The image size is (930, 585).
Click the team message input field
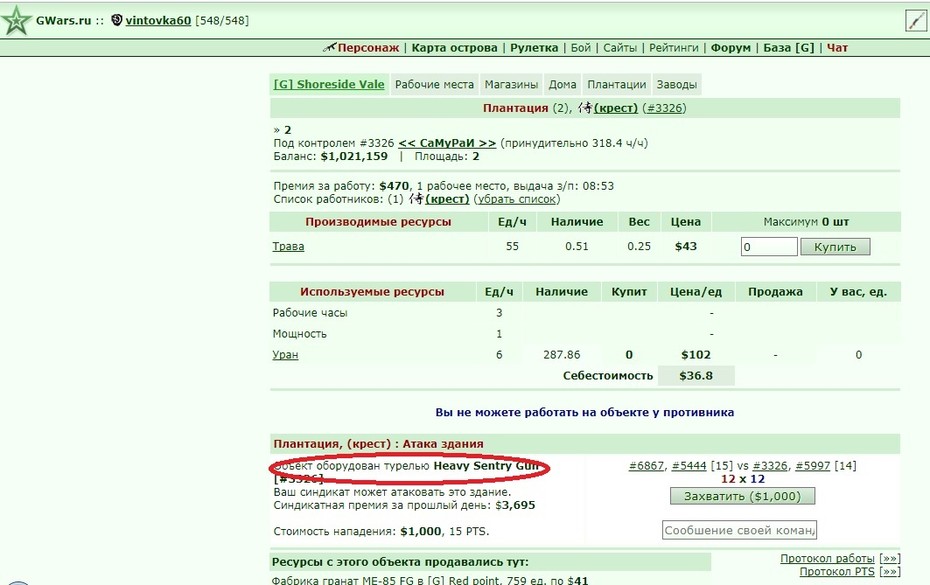(740, 530)
